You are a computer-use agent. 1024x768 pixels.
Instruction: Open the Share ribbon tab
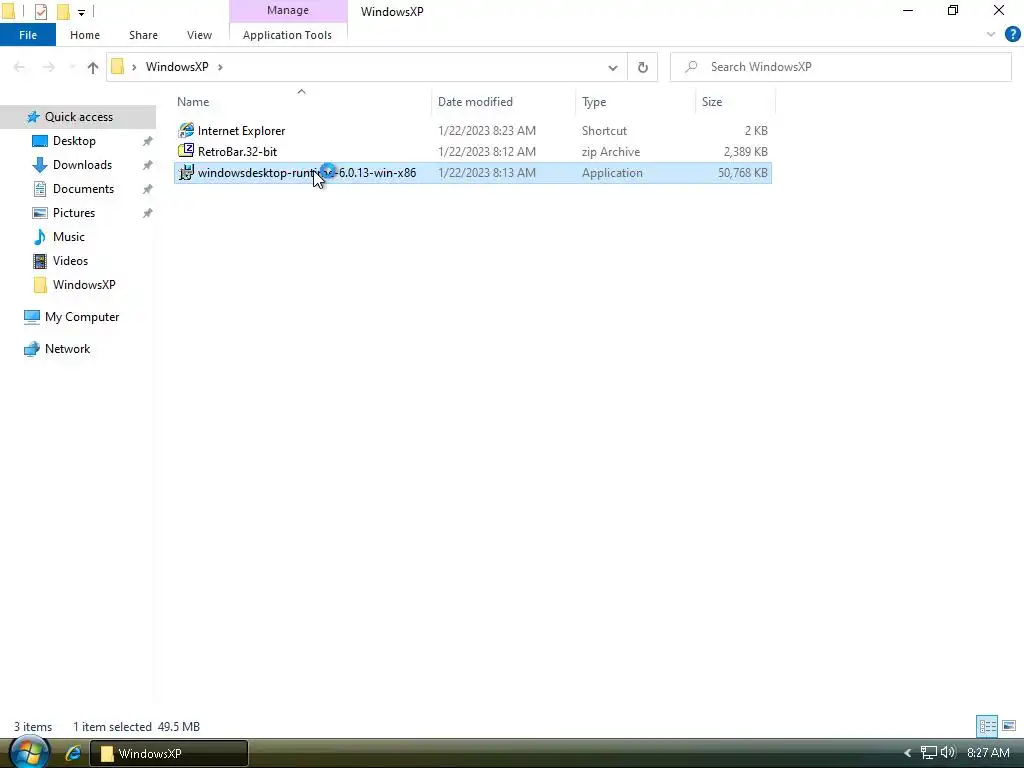coord(143,35)
